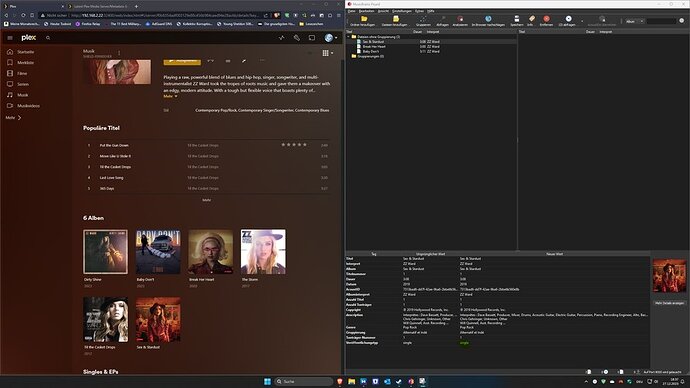Open the Extras menu in Picard
Screen dimensions: 690x388
pyautogui.click(x=419, y=11)
